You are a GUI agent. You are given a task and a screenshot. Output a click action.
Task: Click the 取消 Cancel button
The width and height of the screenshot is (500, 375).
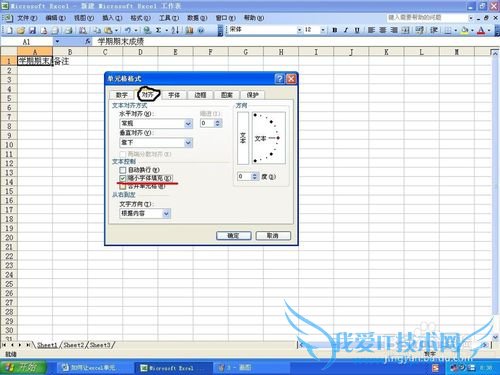pos(273,236)
